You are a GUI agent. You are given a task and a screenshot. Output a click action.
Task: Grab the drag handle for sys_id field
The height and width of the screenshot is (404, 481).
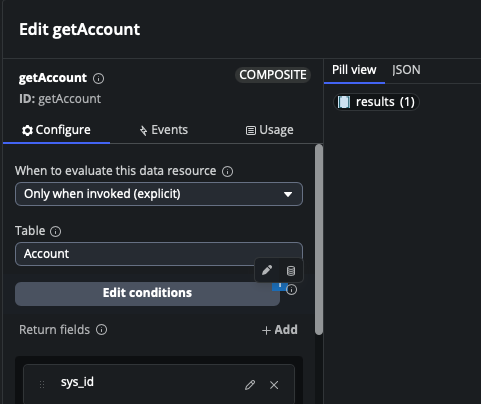click(42, 385)
